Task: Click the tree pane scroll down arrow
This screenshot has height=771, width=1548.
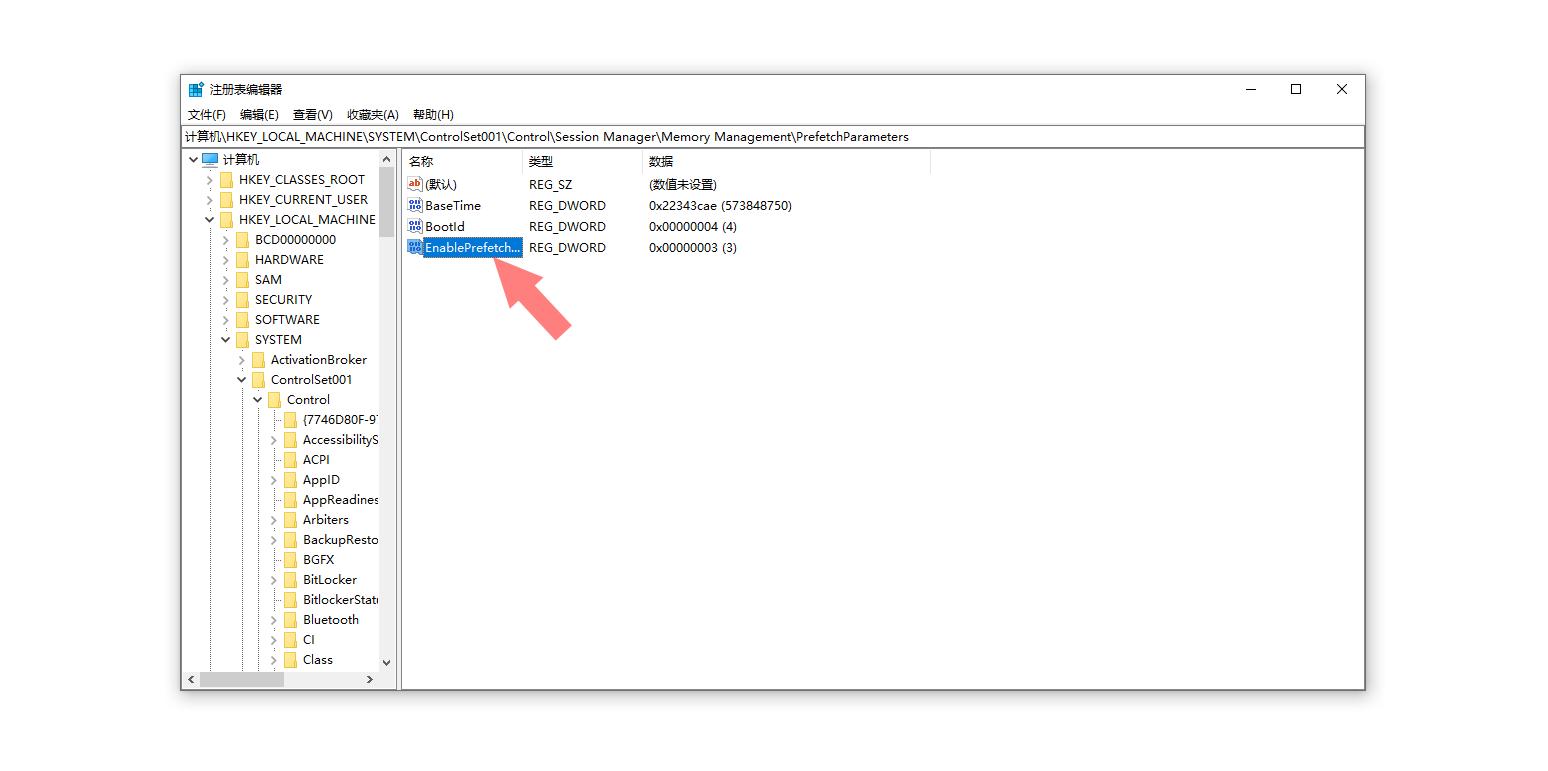Action: pyautogui.click(x=387, y=662)
